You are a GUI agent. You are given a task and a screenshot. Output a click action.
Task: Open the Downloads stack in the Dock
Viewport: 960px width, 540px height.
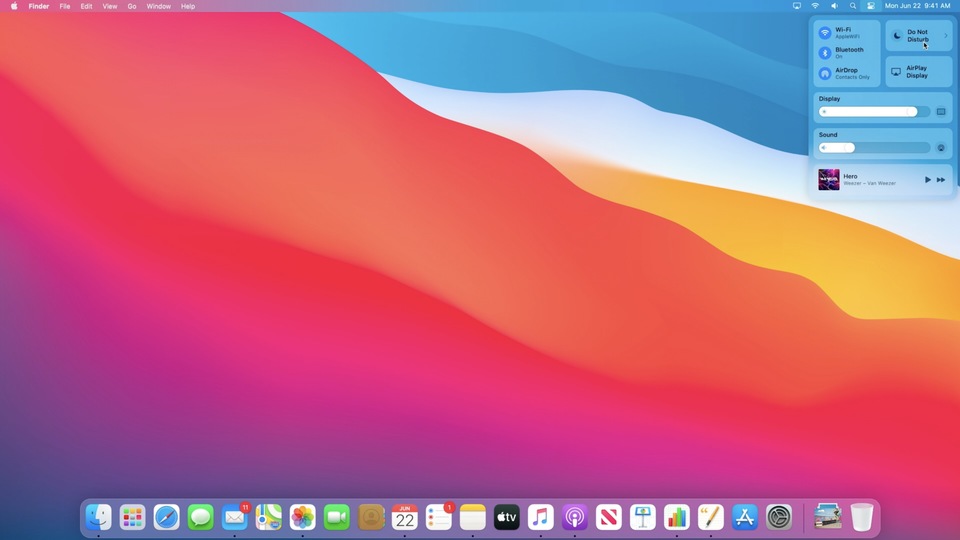point(828,517)
